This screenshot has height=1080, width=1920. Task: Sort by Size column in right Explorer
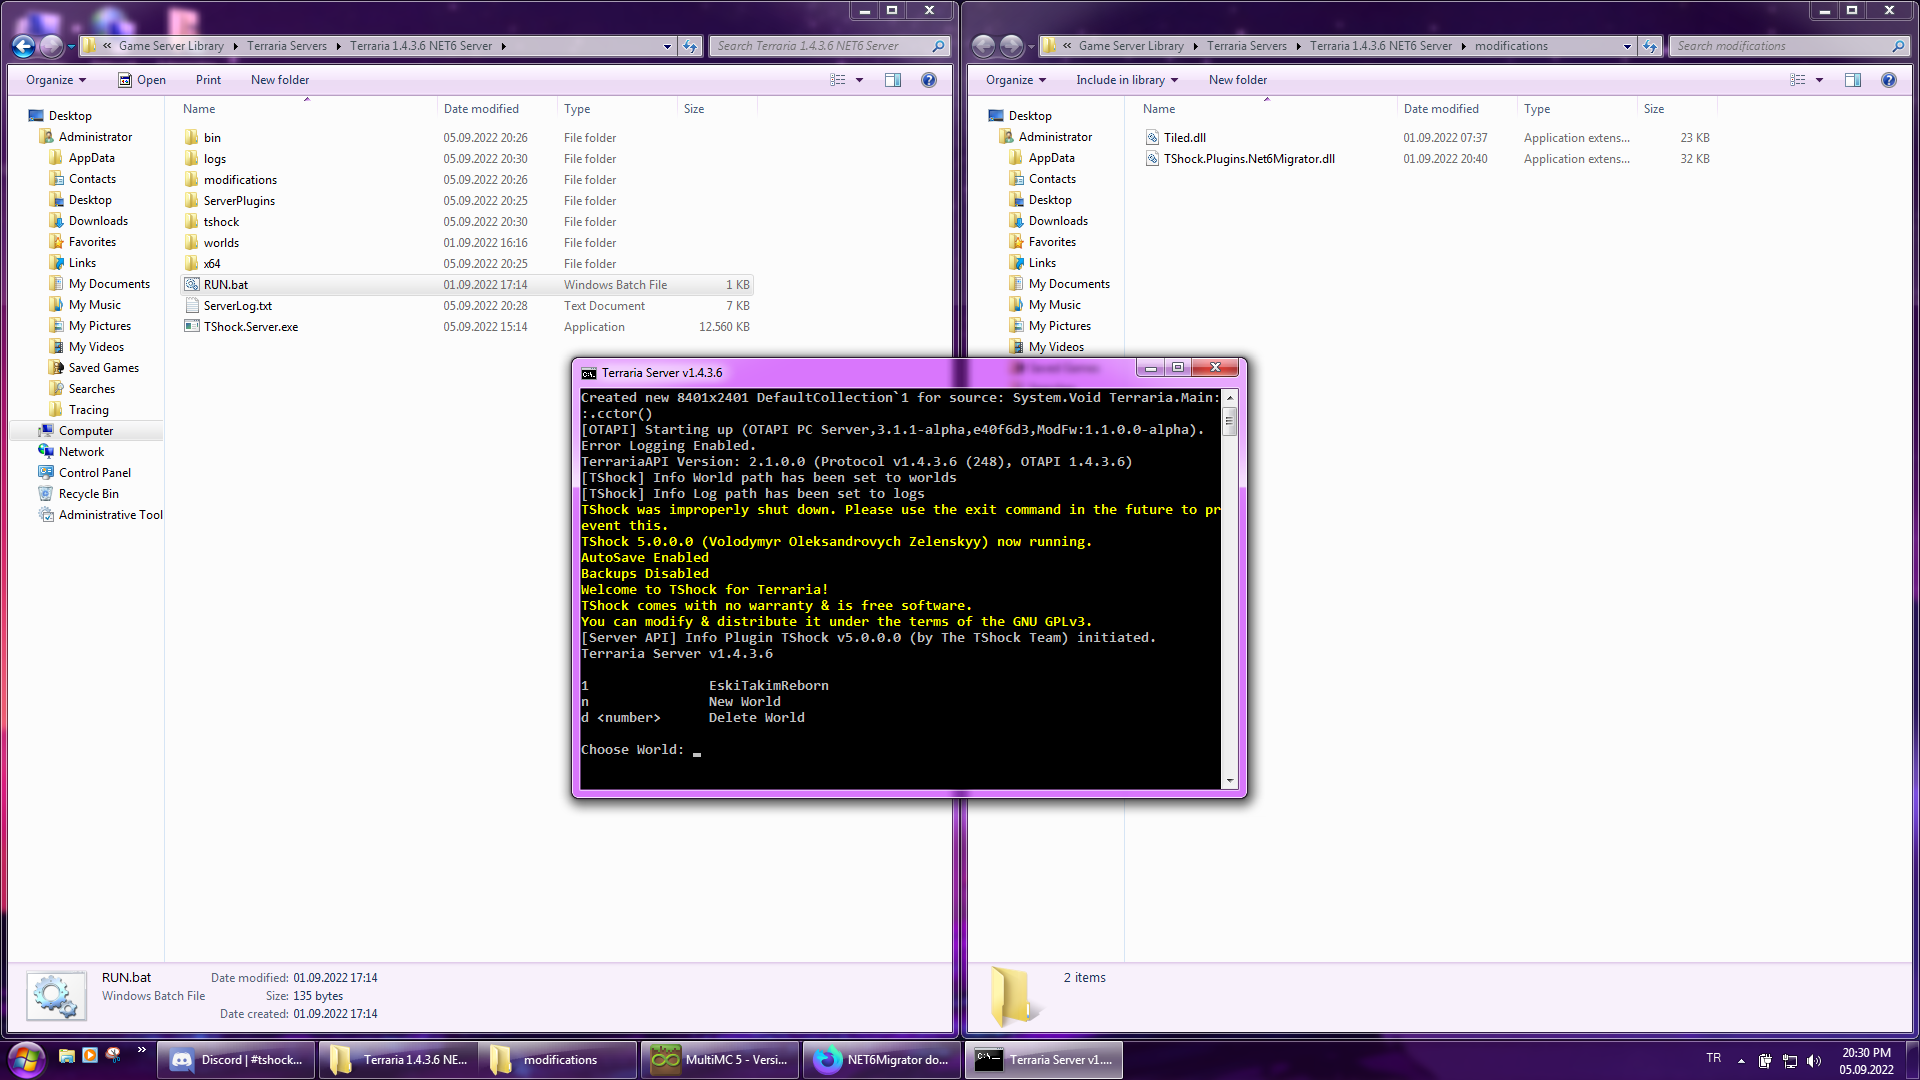pyautogui.click(x=1676, y=109)
